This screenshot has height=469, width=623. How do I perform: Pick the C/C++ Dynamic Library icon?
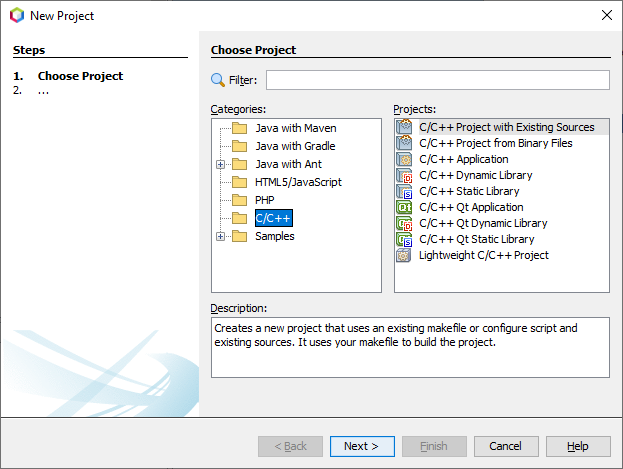coord(404,175)
